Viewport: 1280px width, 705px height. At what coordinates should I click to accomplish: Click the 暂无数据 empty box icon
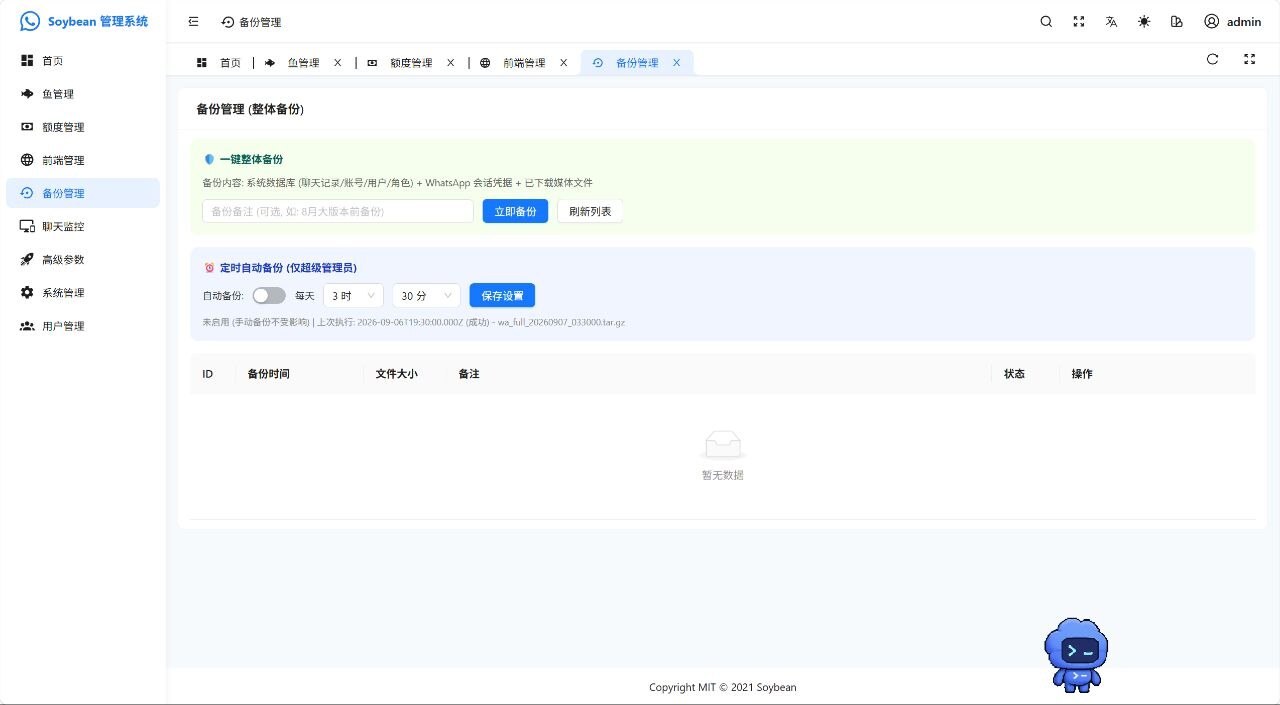pyautogui.click(x=722, y=445)
